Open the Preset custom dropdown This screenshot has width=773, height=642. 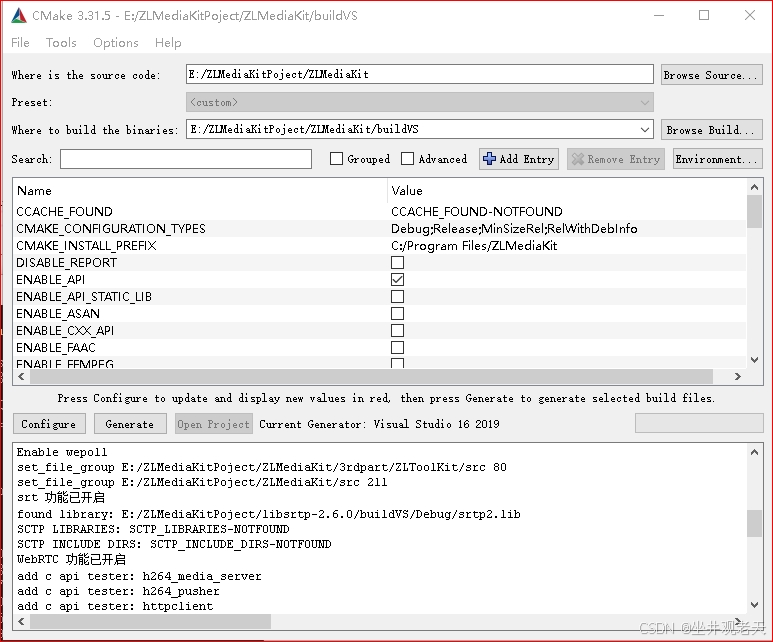[420, 103]
